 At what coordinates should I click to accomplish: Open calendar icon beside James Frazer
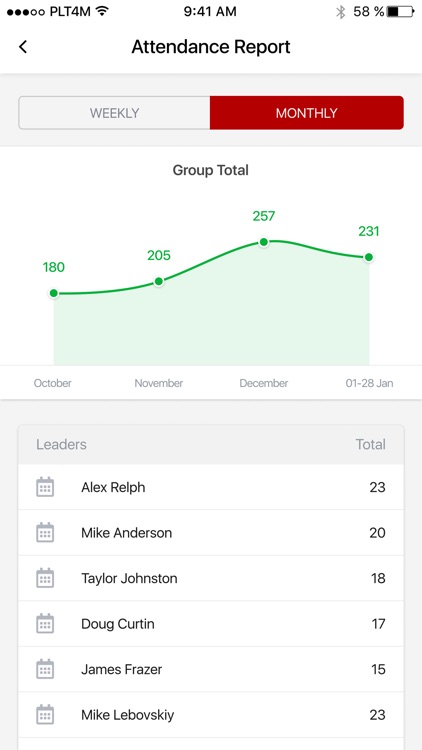[x=45, y=669]
